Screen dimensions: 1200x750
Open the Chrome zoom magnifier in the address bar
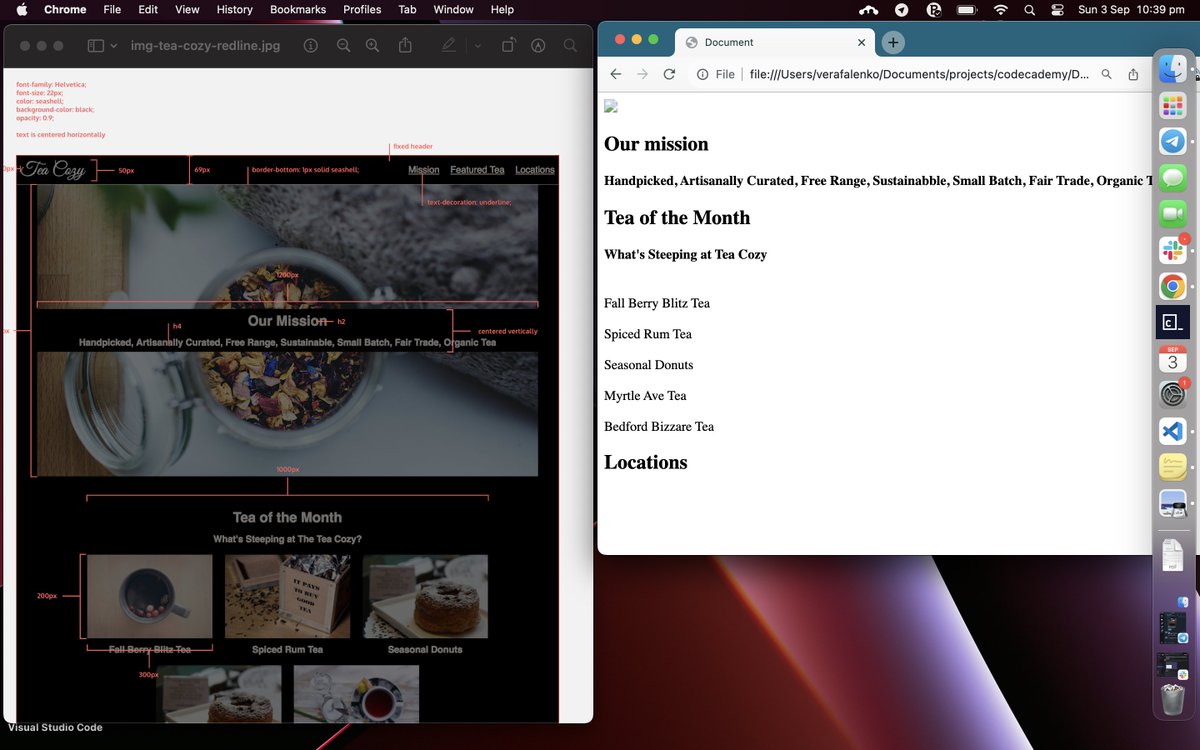(x=1106, y=74)
